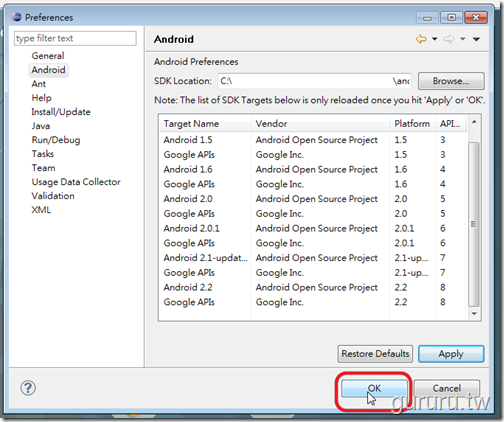The image size is (504, 422).
Task: Open XML preferences category
Action: tap(41, 210)
